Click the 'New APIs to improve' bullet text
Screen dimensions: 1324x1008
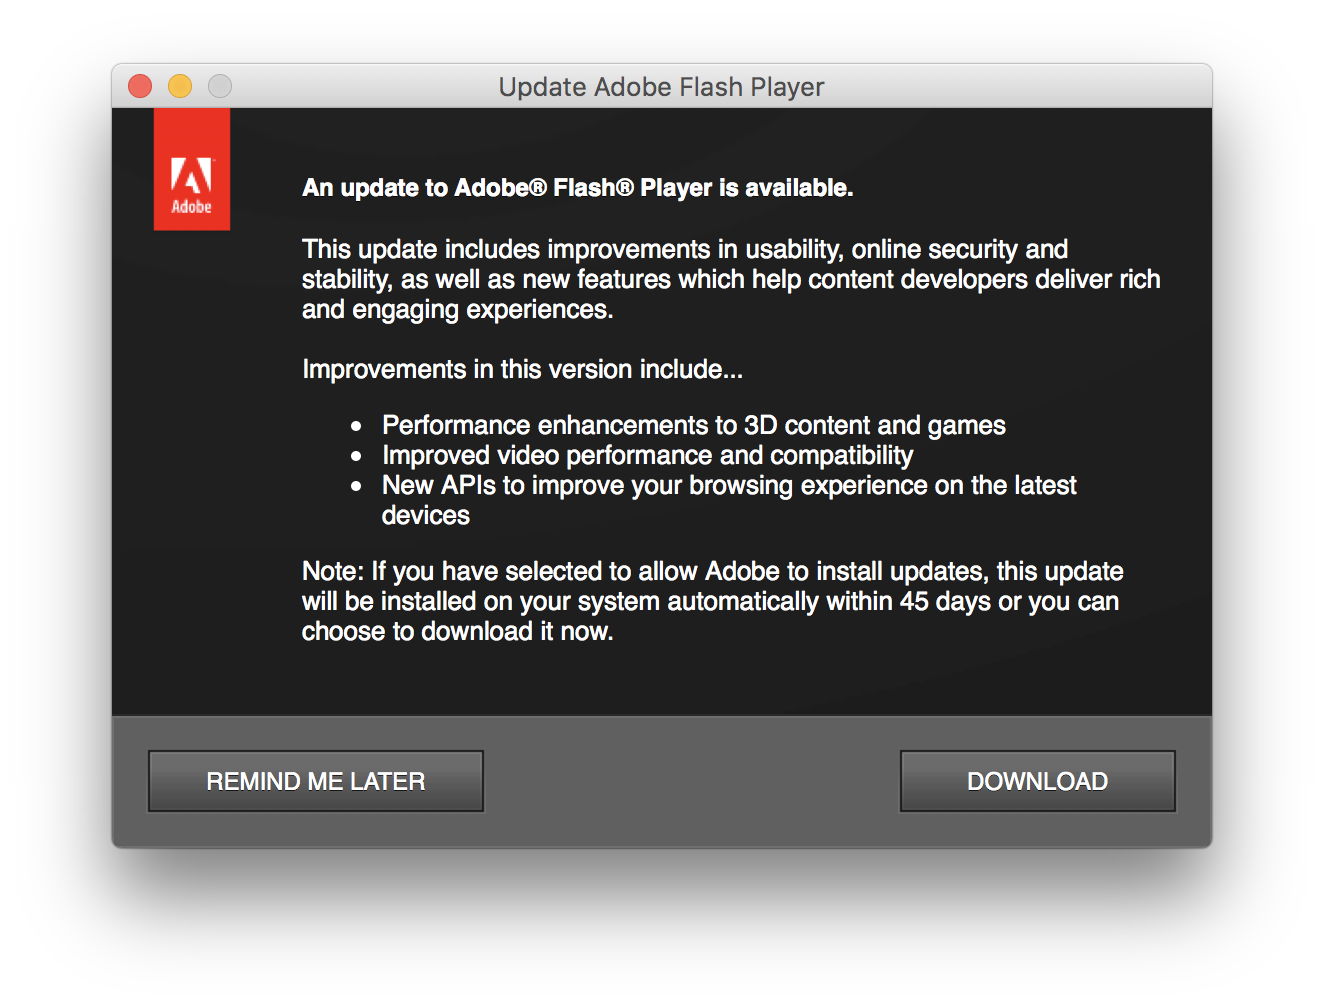[728, 485]
